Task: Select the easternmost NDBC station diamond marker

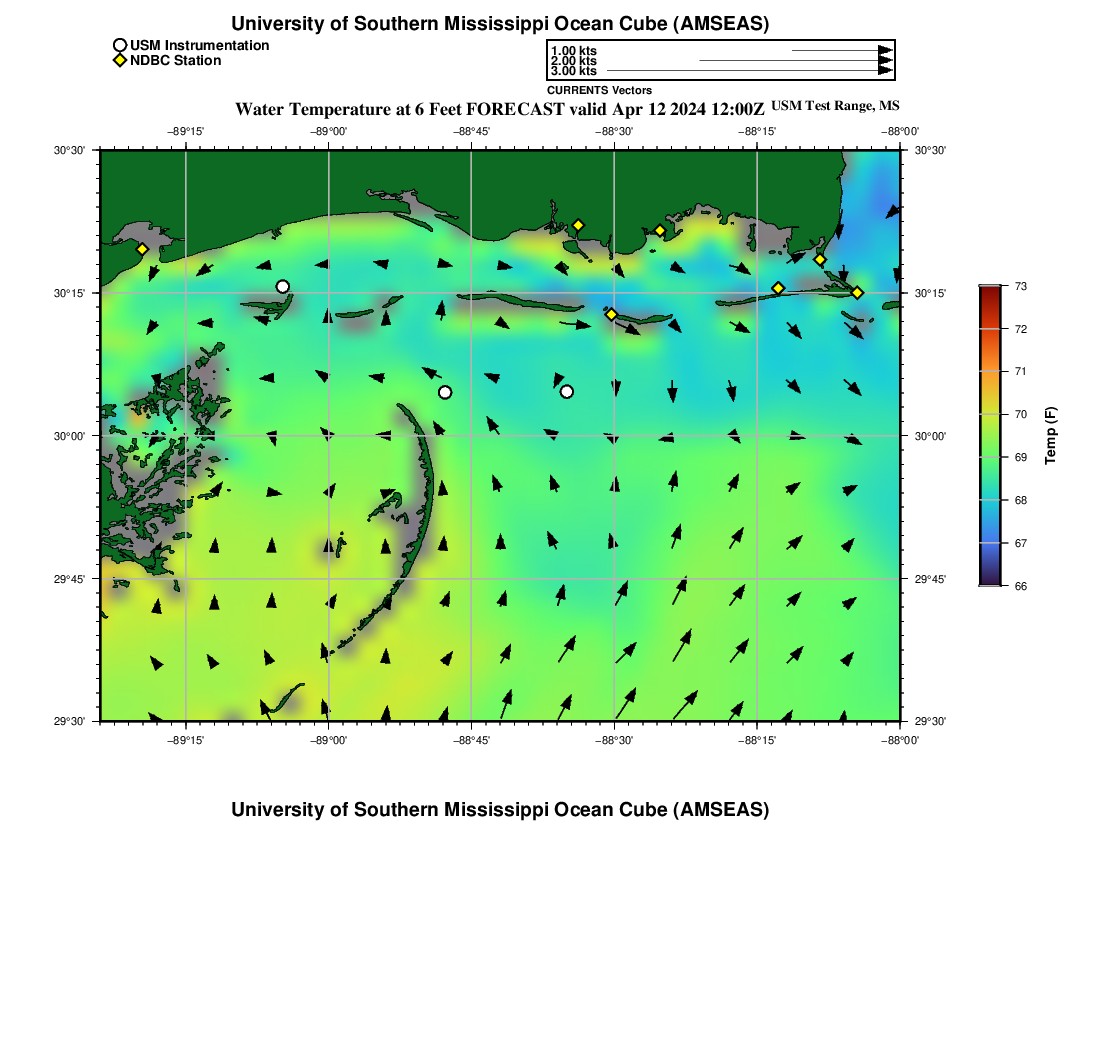Action: point(857,293)
